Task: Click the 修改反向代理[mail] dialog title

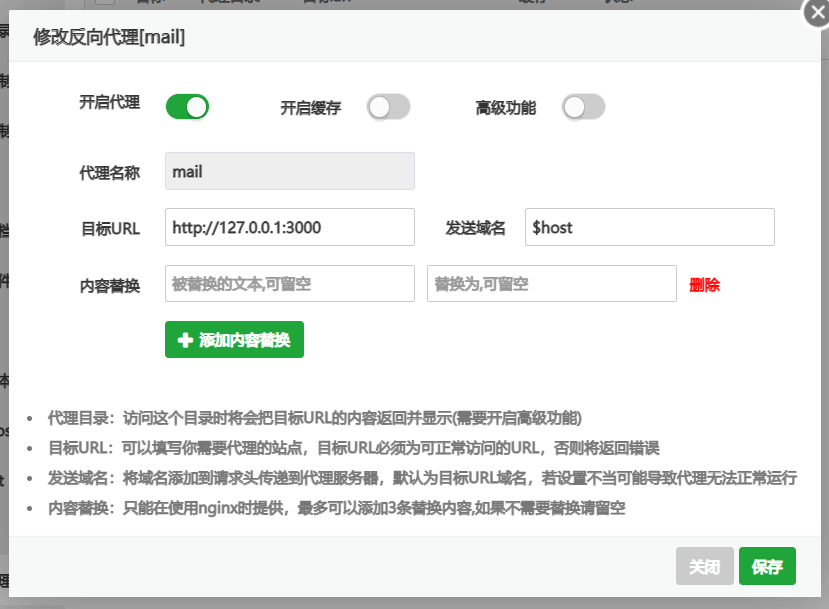Action: coord(109,37)
